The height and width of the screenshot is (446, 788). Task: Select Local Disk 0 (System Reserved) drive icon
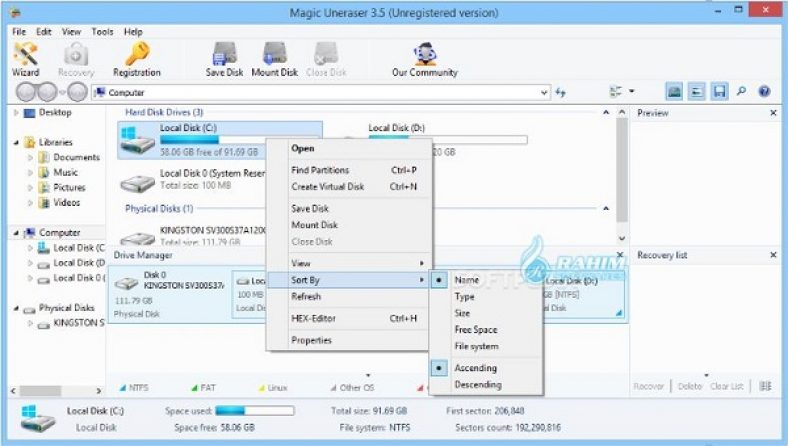tap(137, 184)
